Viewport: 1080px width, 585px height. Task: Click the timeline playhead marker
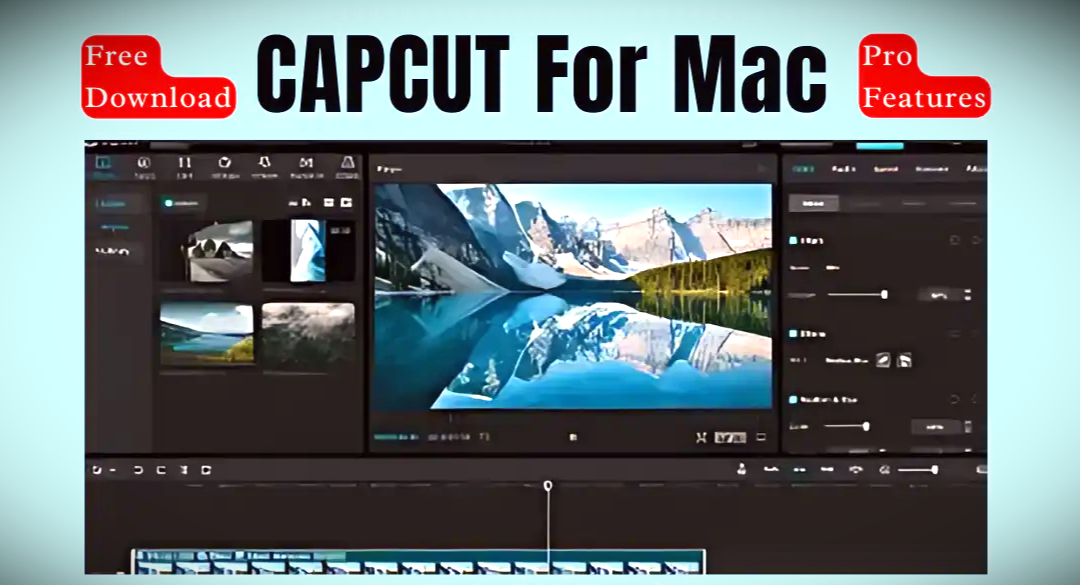(x=548, y=486)
